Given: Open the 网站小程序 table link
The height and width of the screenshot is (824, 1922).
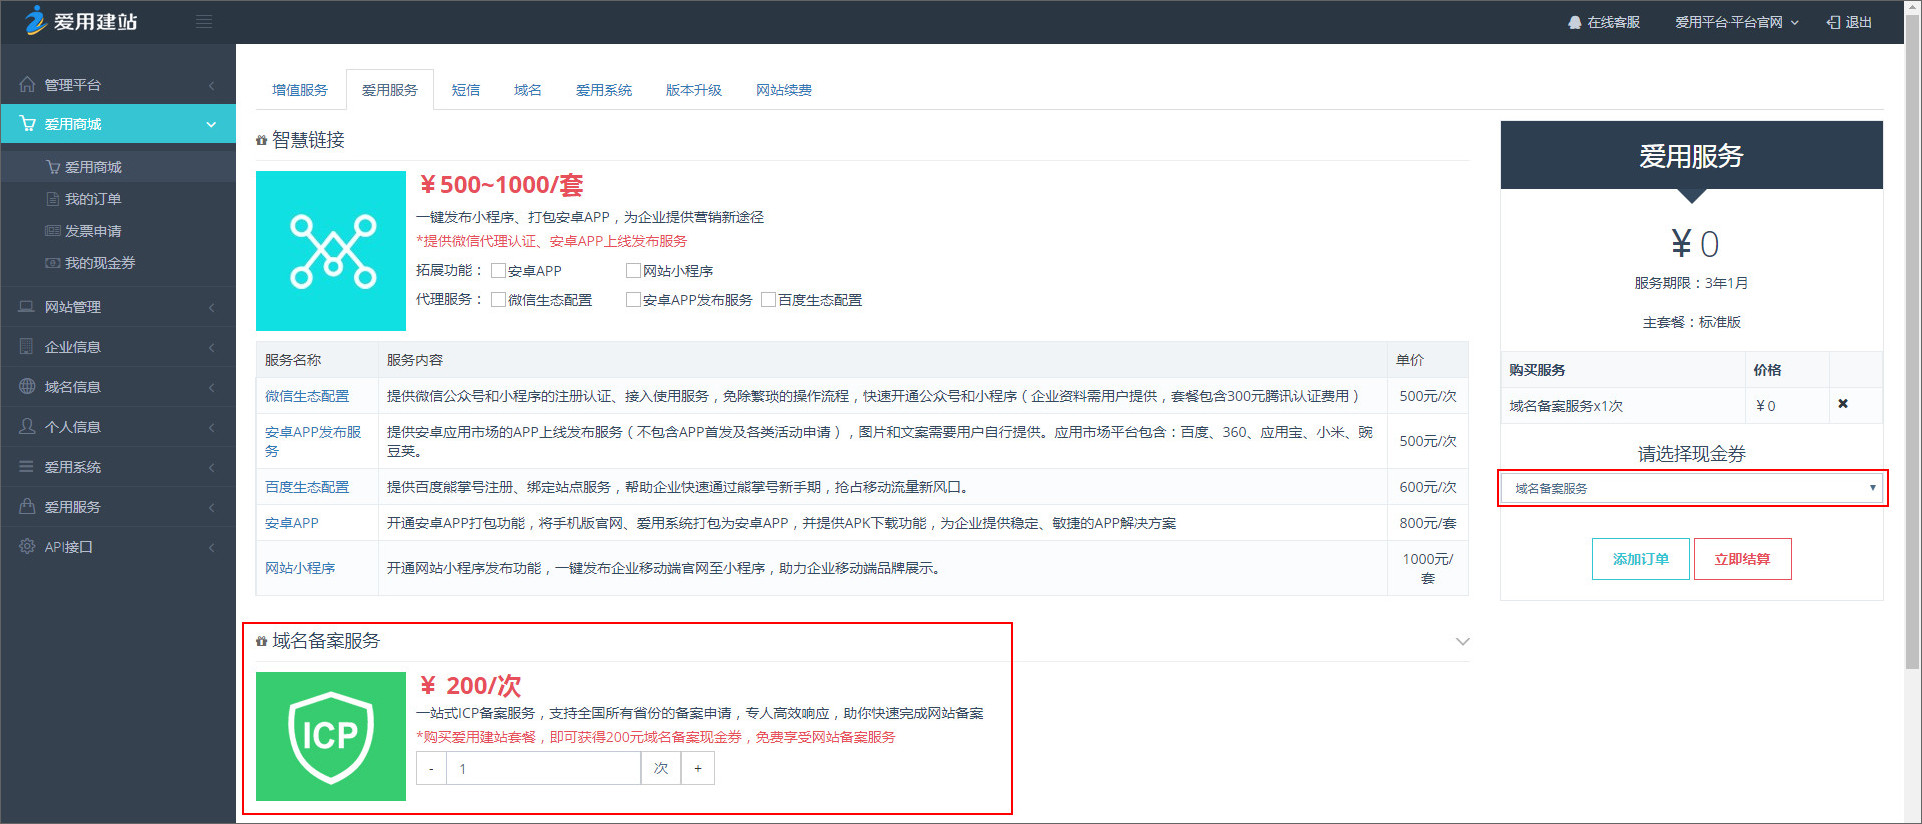Looking at the screenshot, I should 300,568.
